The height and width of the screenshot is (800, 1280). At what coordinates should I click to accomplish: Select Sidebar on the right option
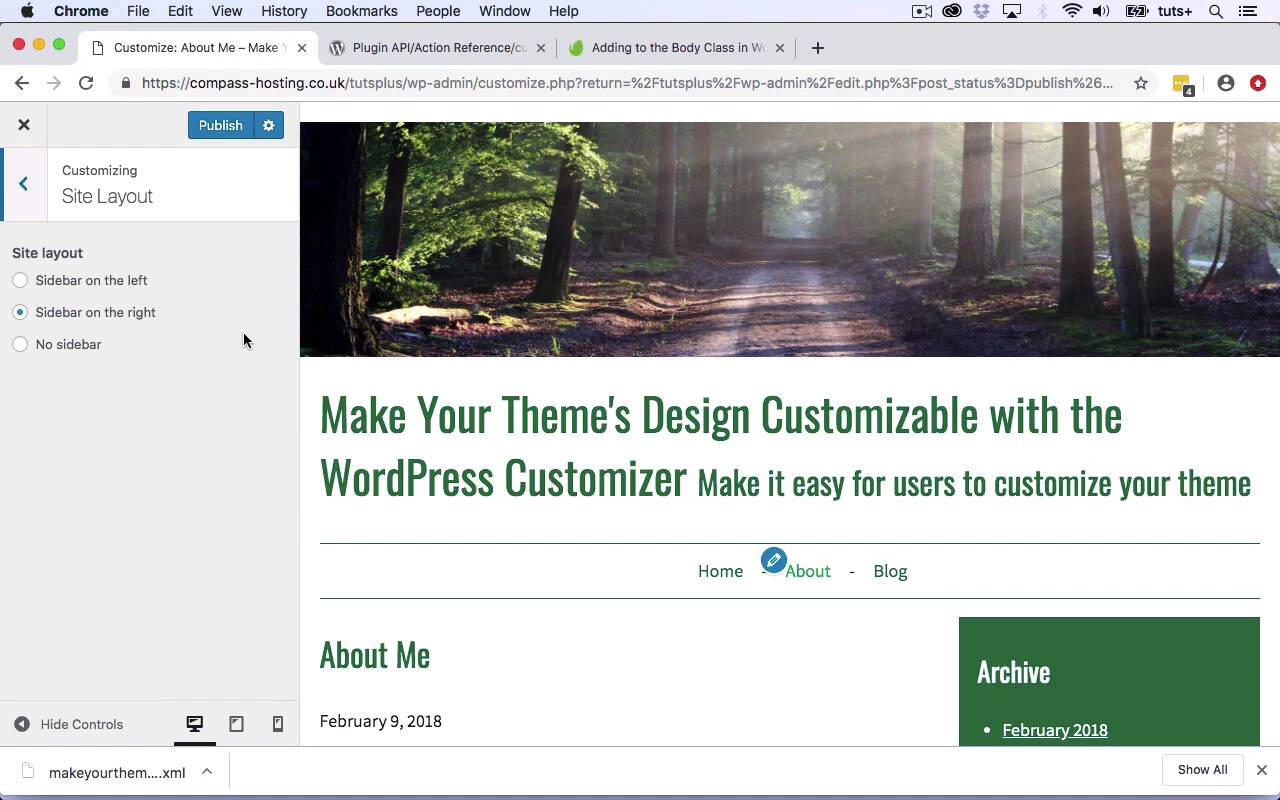tap(20, 312)
